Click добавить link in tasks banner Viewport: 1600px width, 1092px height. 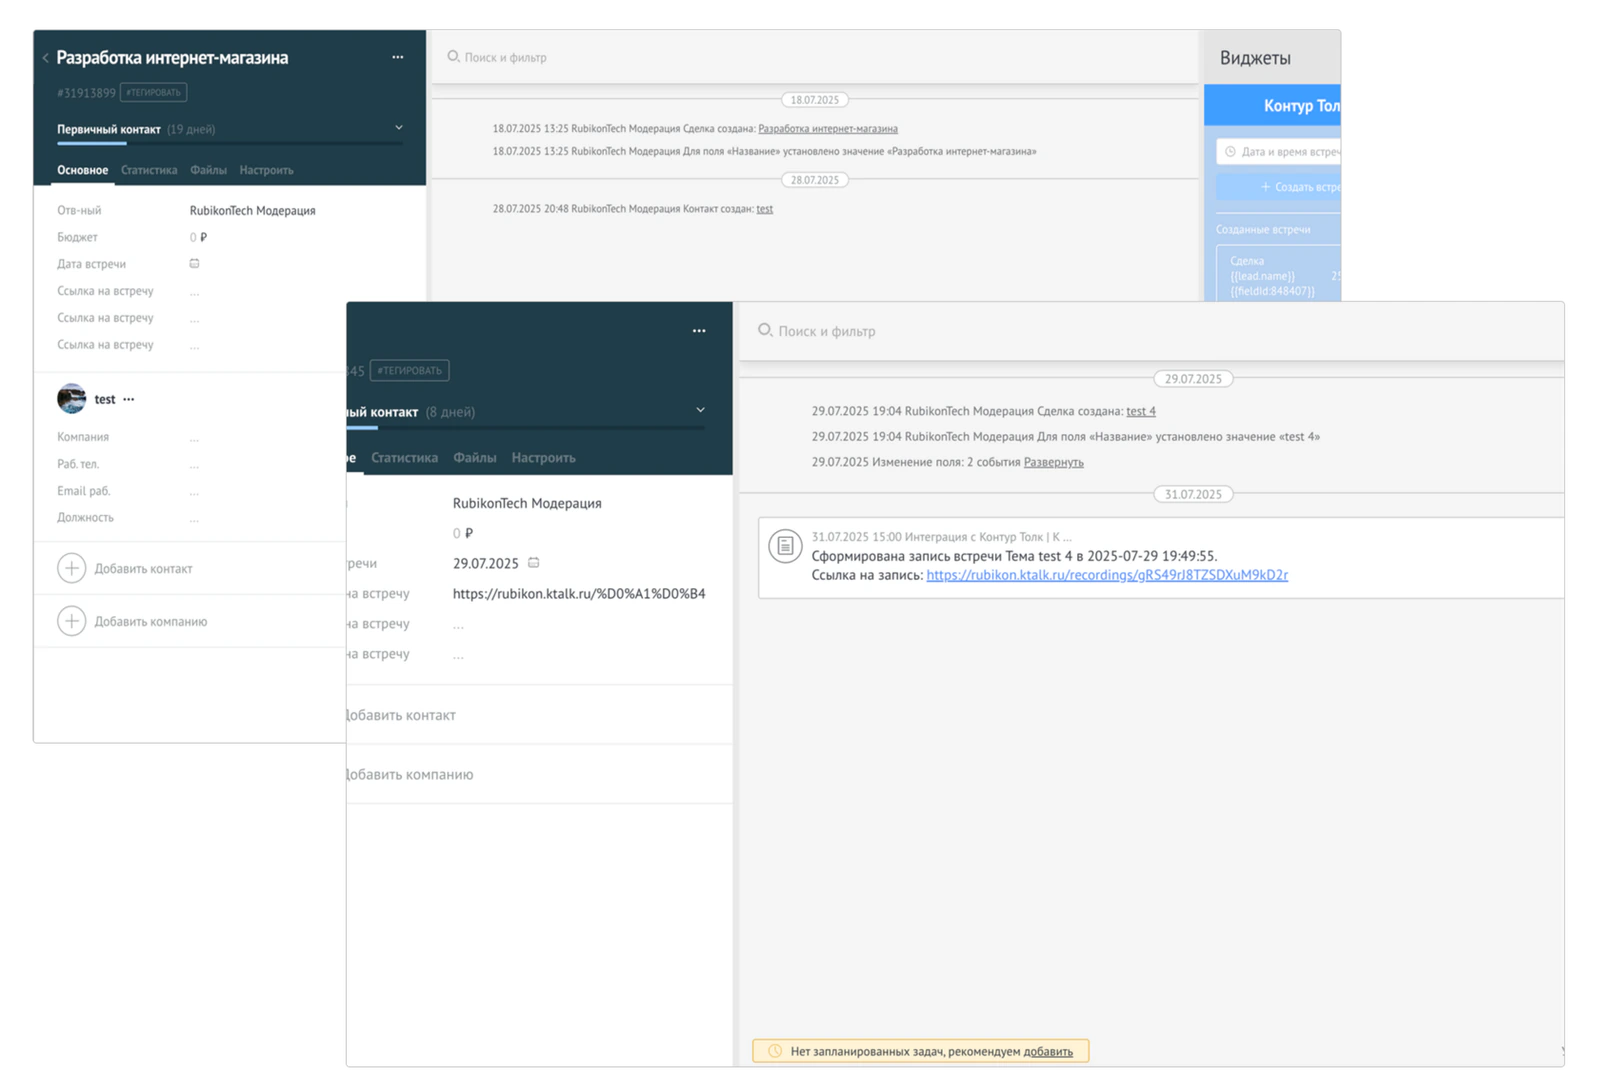click(1048, 1051)
